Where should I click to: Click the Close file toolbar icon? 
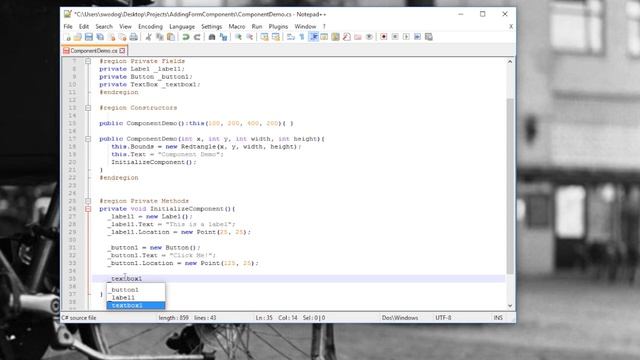point(112,37)
